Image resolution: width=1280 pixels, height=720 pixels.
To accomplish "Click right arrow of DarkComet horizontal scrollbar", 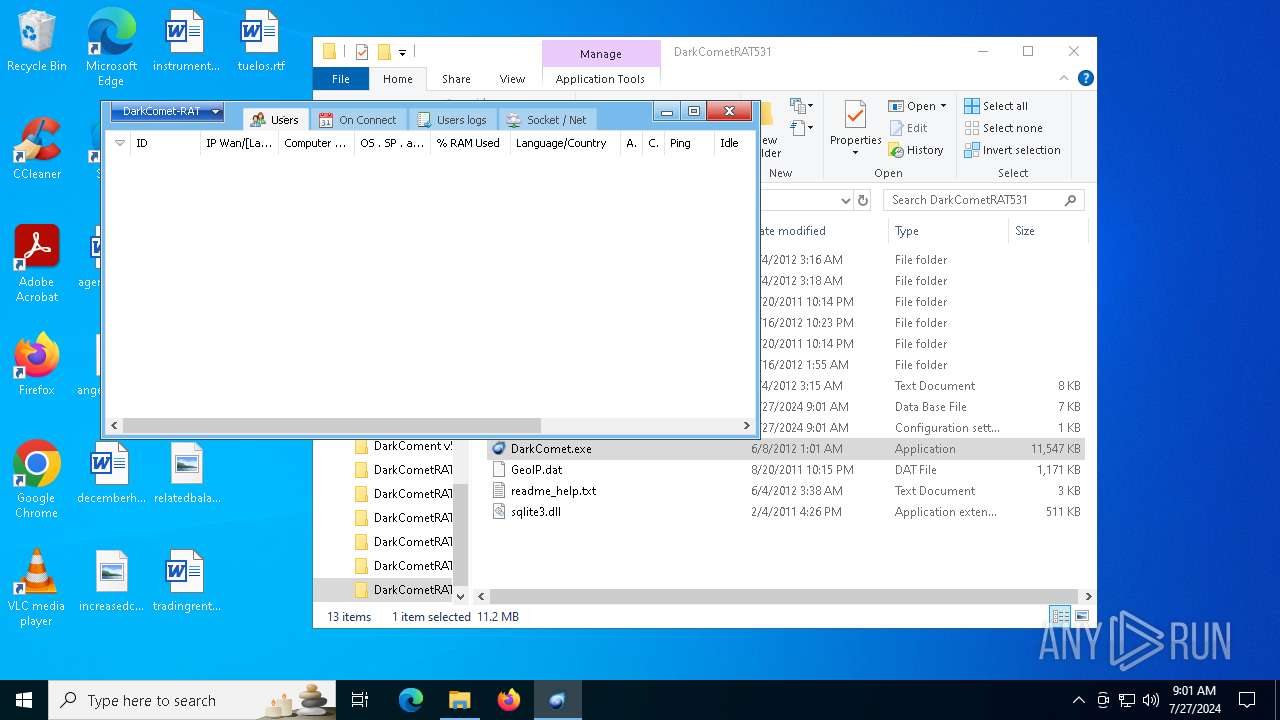I will click(746, 425).
